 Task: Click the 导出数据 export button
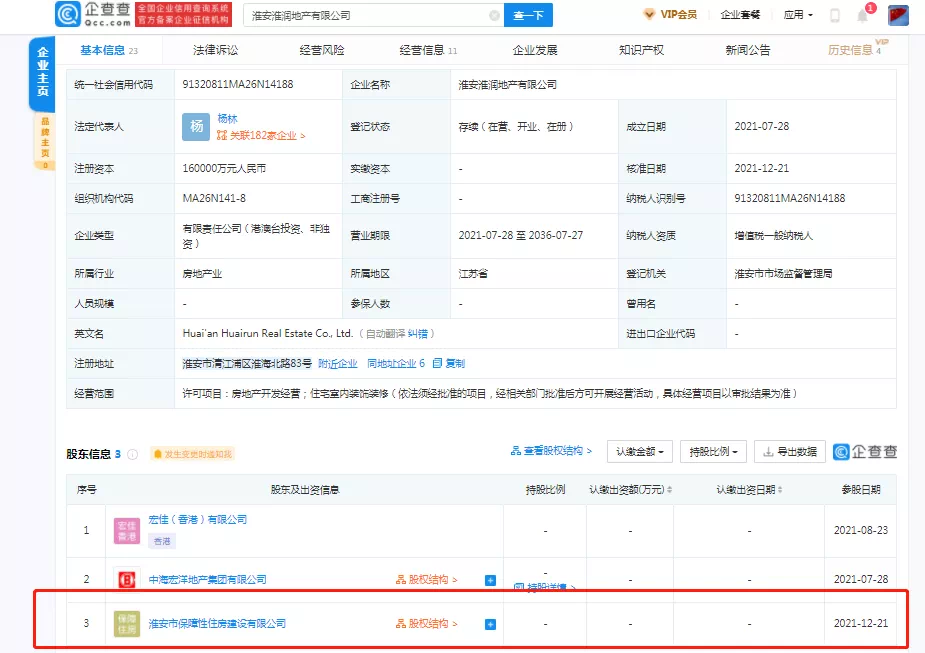point(790,451)
